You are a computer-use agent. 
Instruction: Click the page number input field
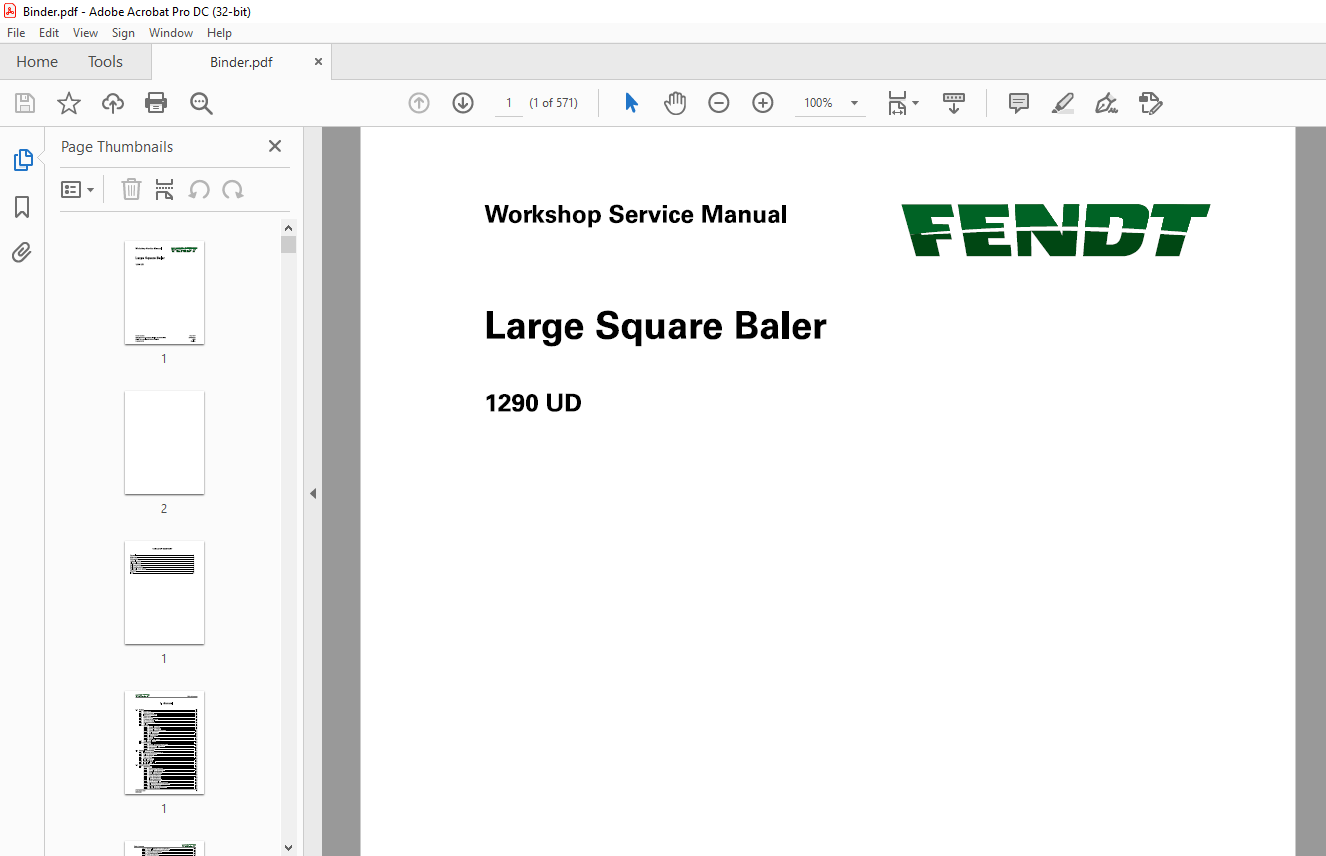pyautogui.click(x=509, y=103)
